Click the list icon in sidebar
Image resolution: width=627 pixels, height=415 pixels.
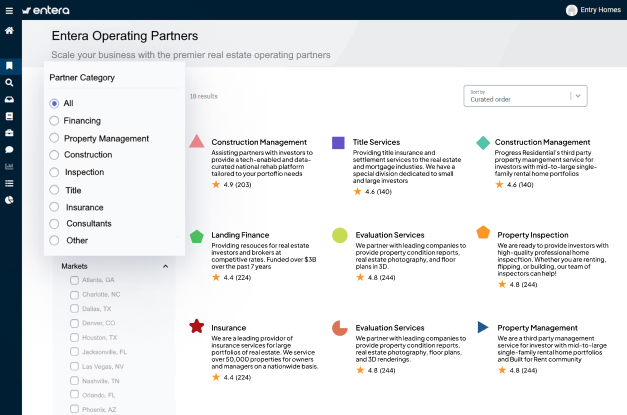click(9, 183)
